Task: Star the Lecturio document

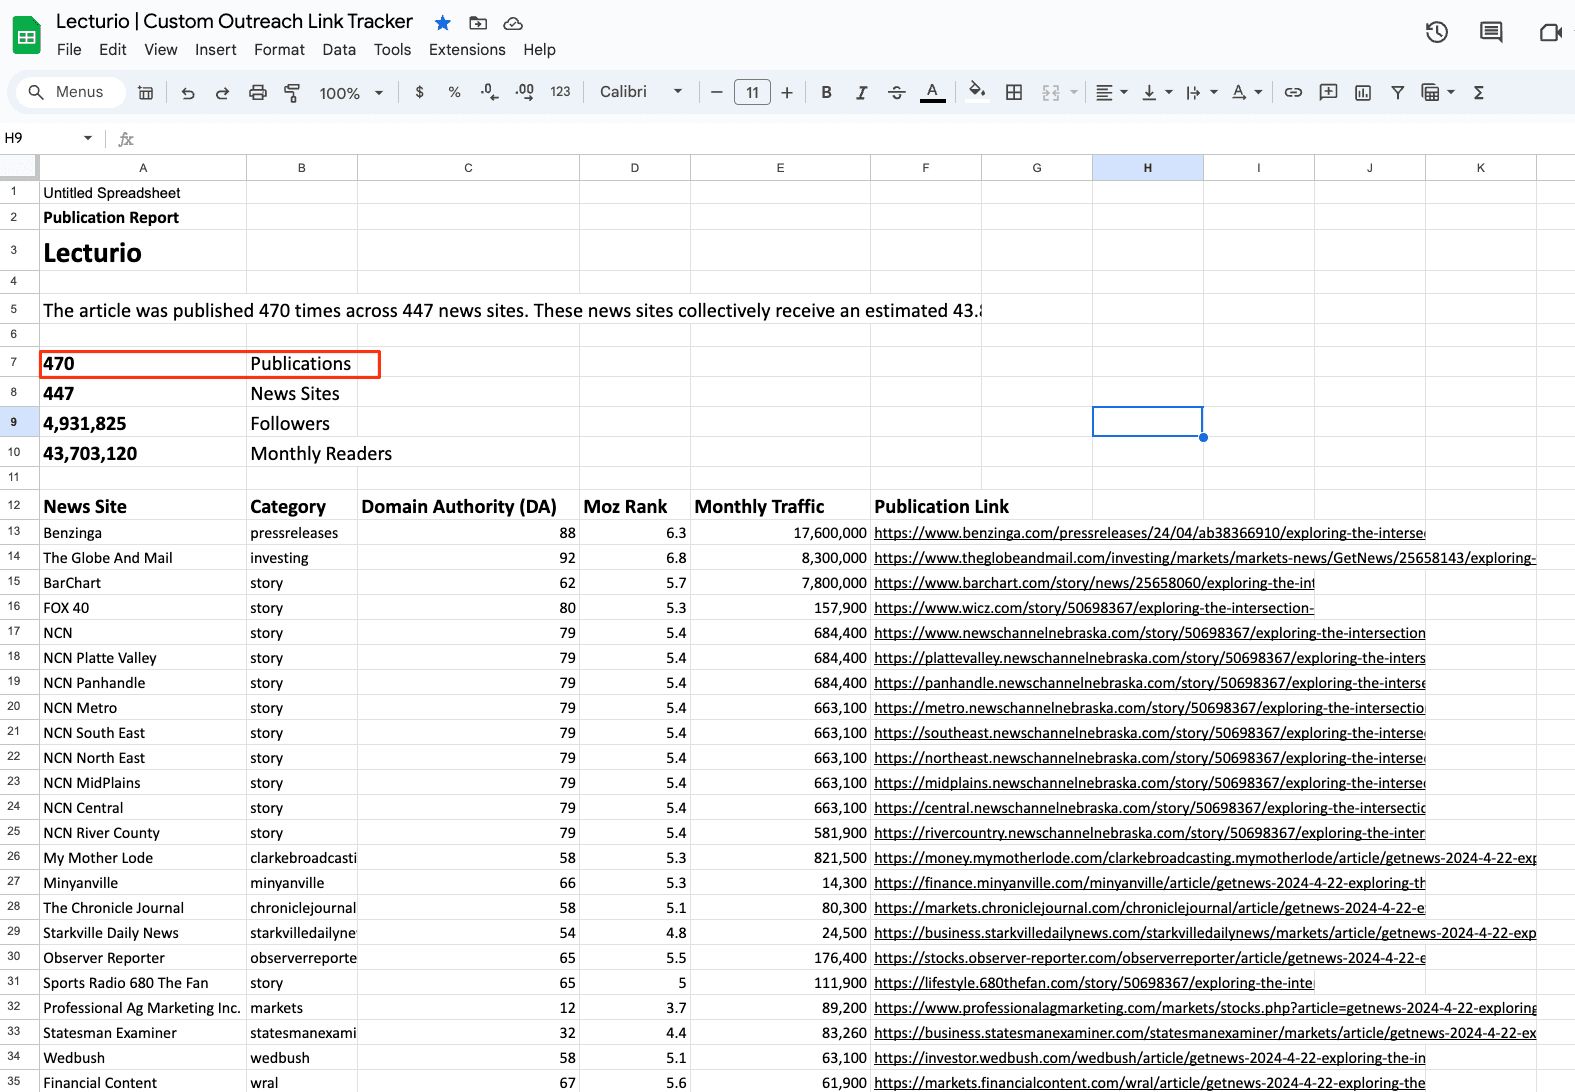Action: click(443, 22)
